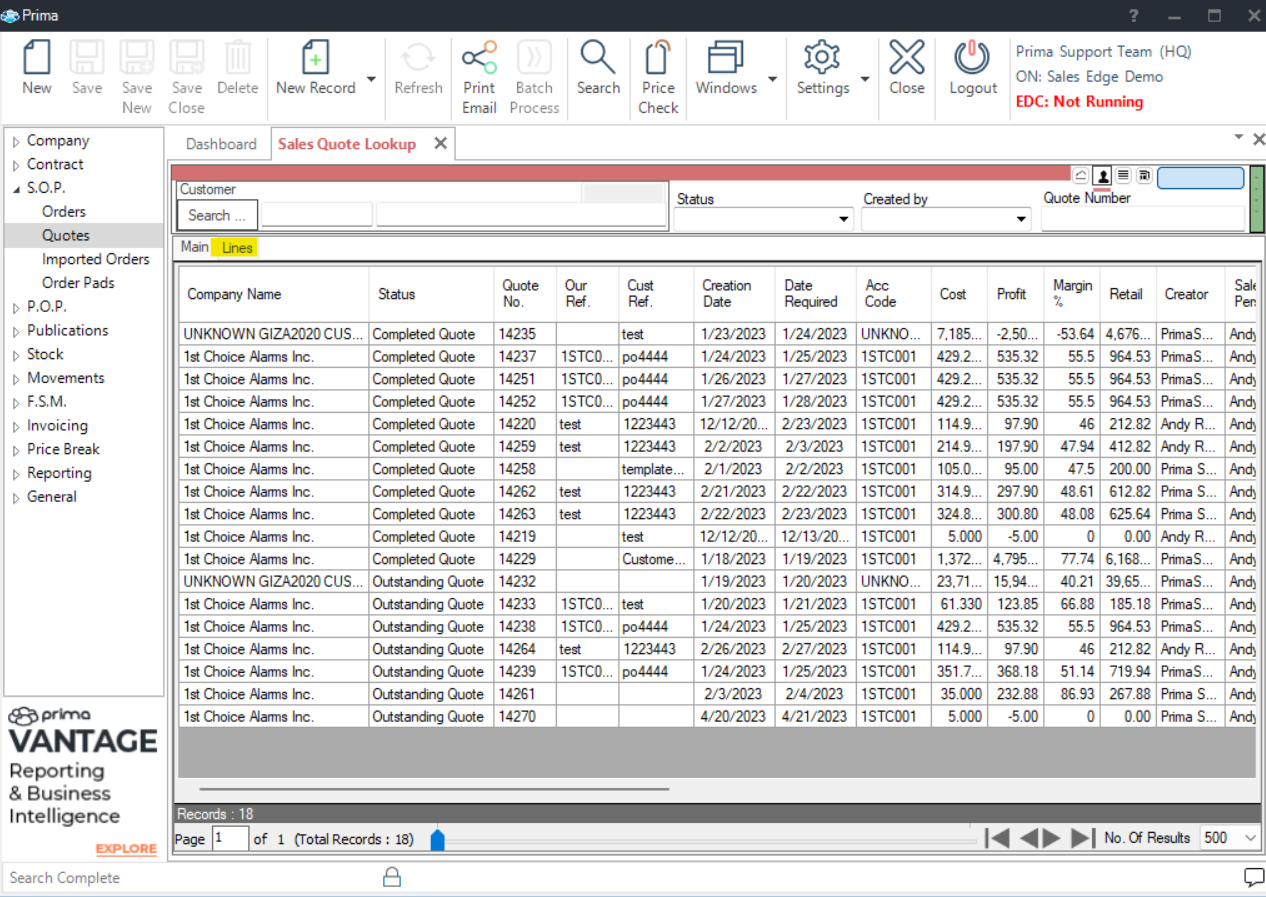Click the Save New toolbar icon
Screen dimensions: 1266x897
[136, 58]
